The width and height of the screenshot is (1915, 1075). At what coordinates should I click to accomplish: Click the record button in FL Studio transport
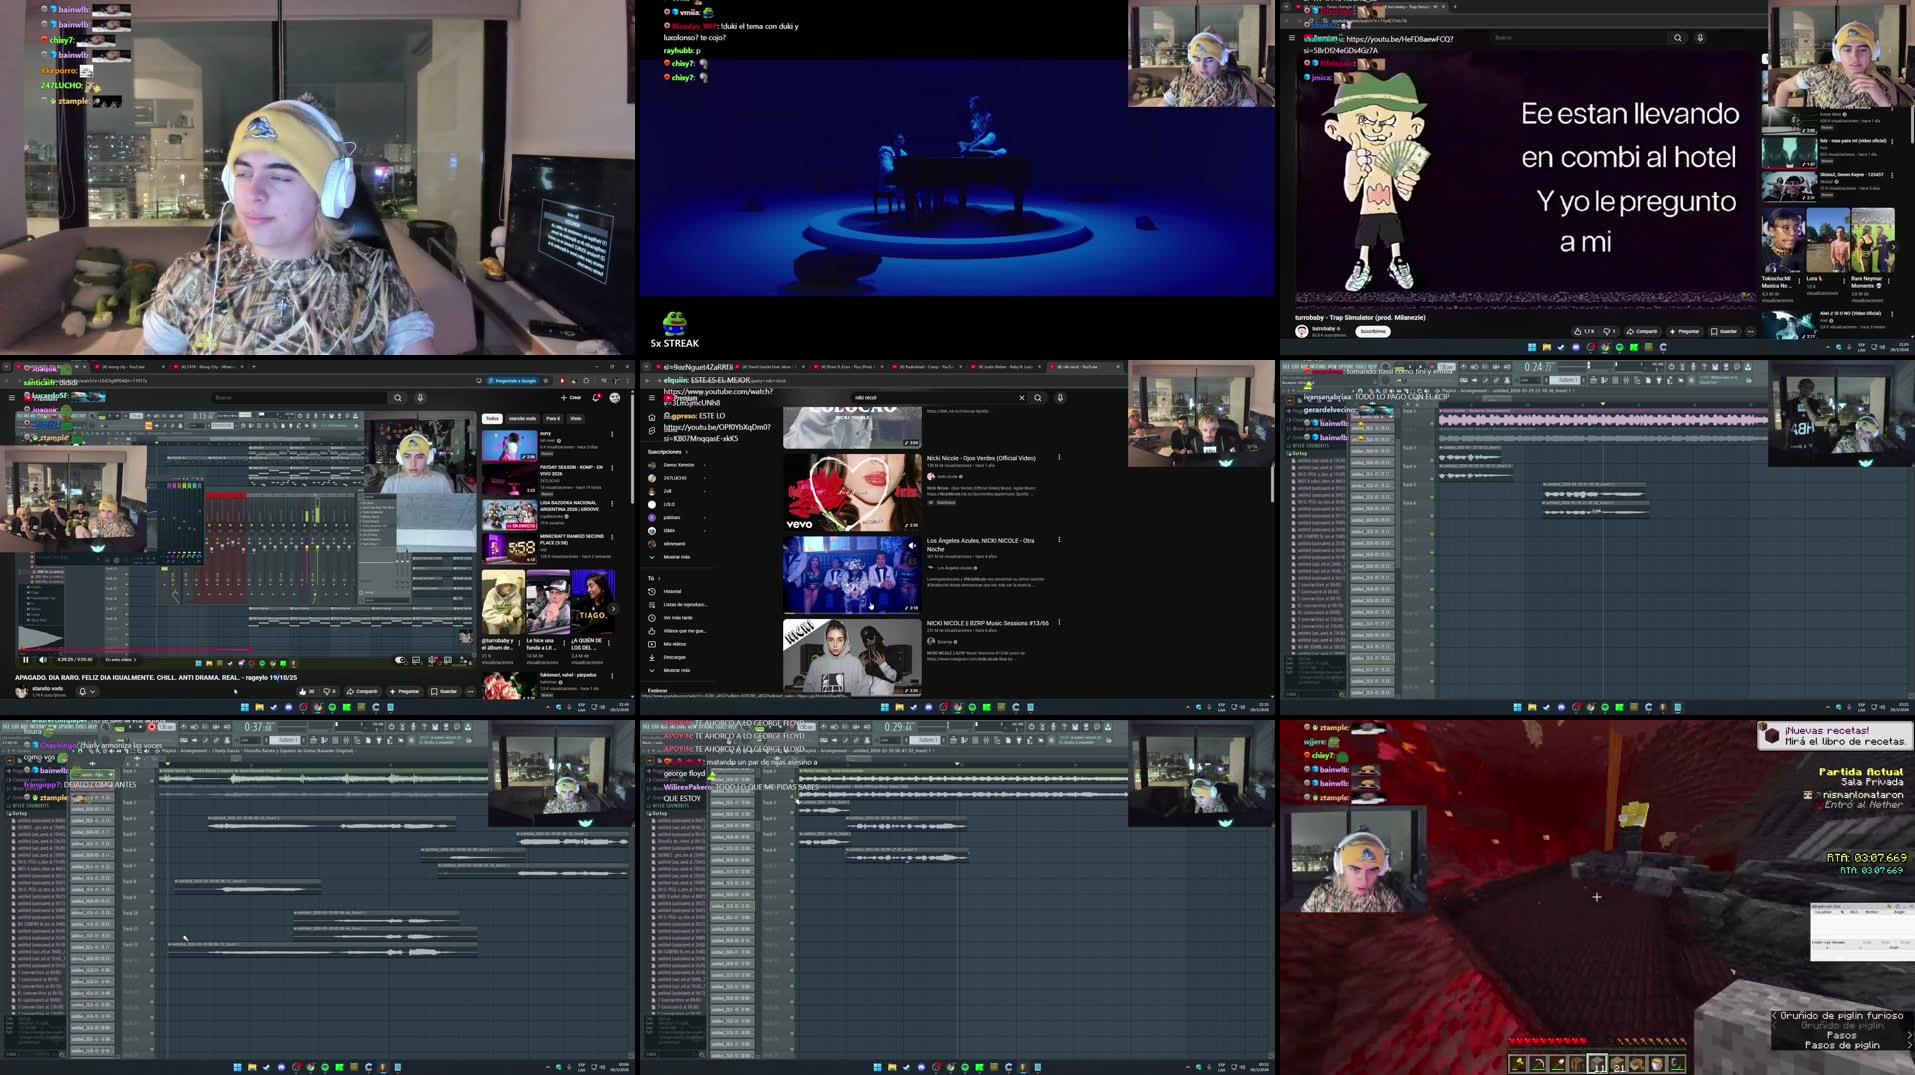coord(152,728)
